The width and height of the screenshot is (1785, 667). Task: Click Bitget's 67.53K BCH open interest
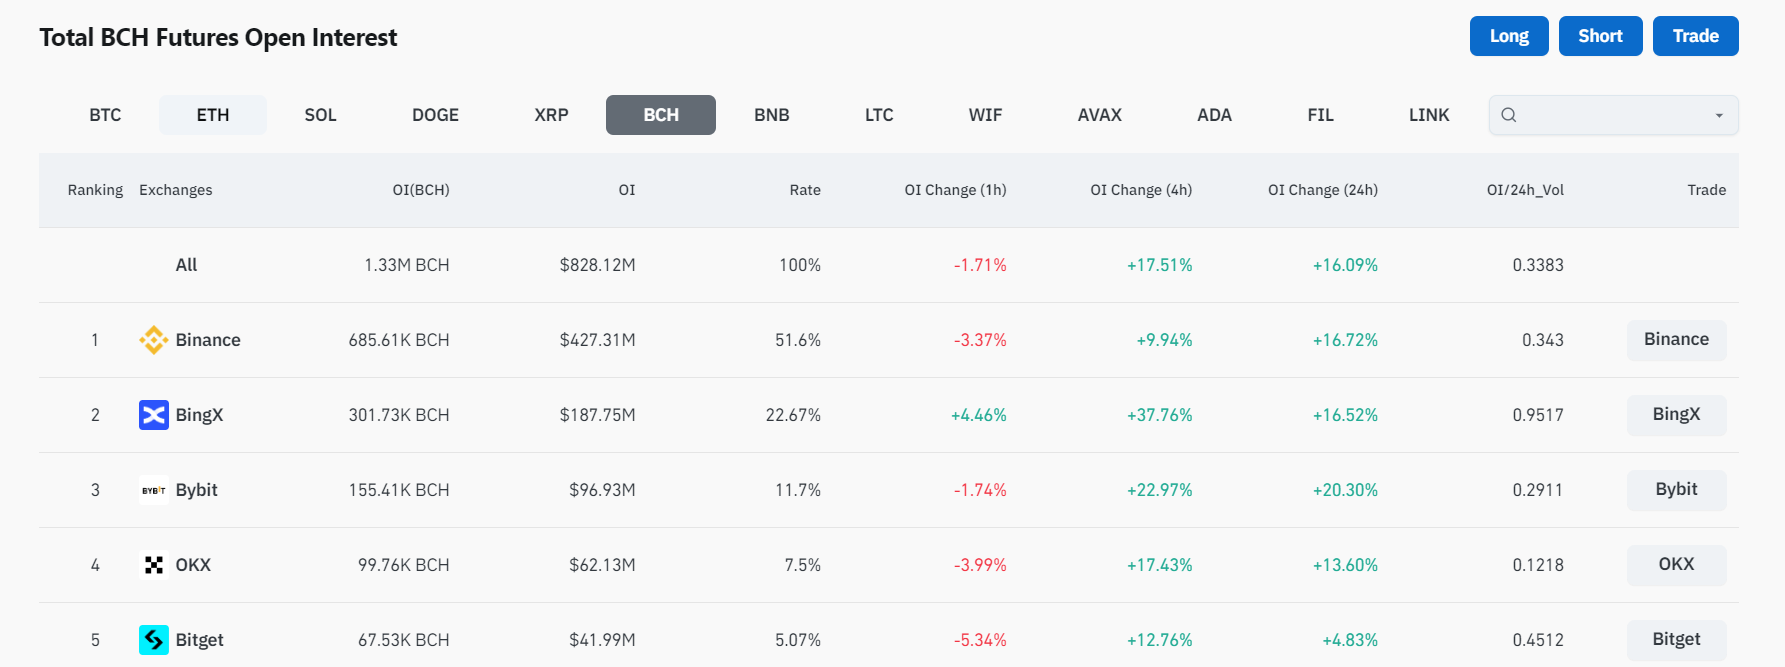tap(404, 640)
